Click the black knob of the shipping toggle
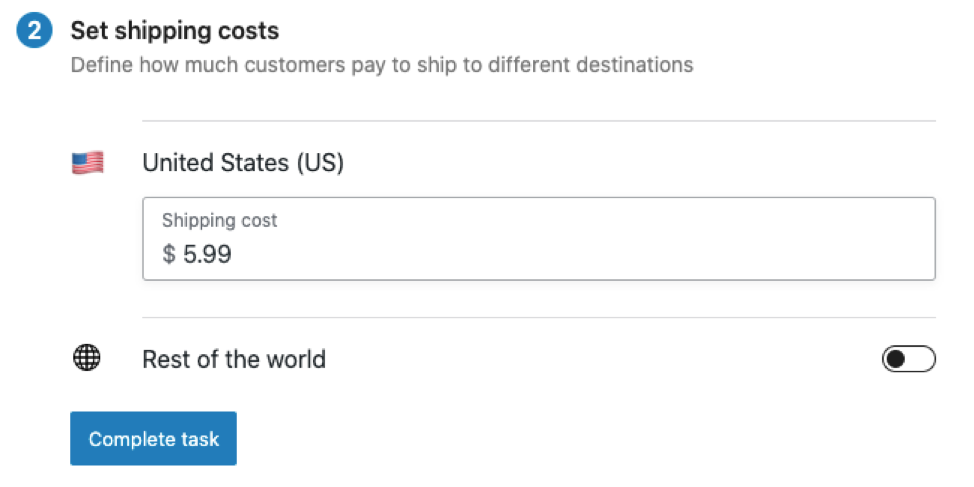The image size is (974, 487). coord(896,359)
